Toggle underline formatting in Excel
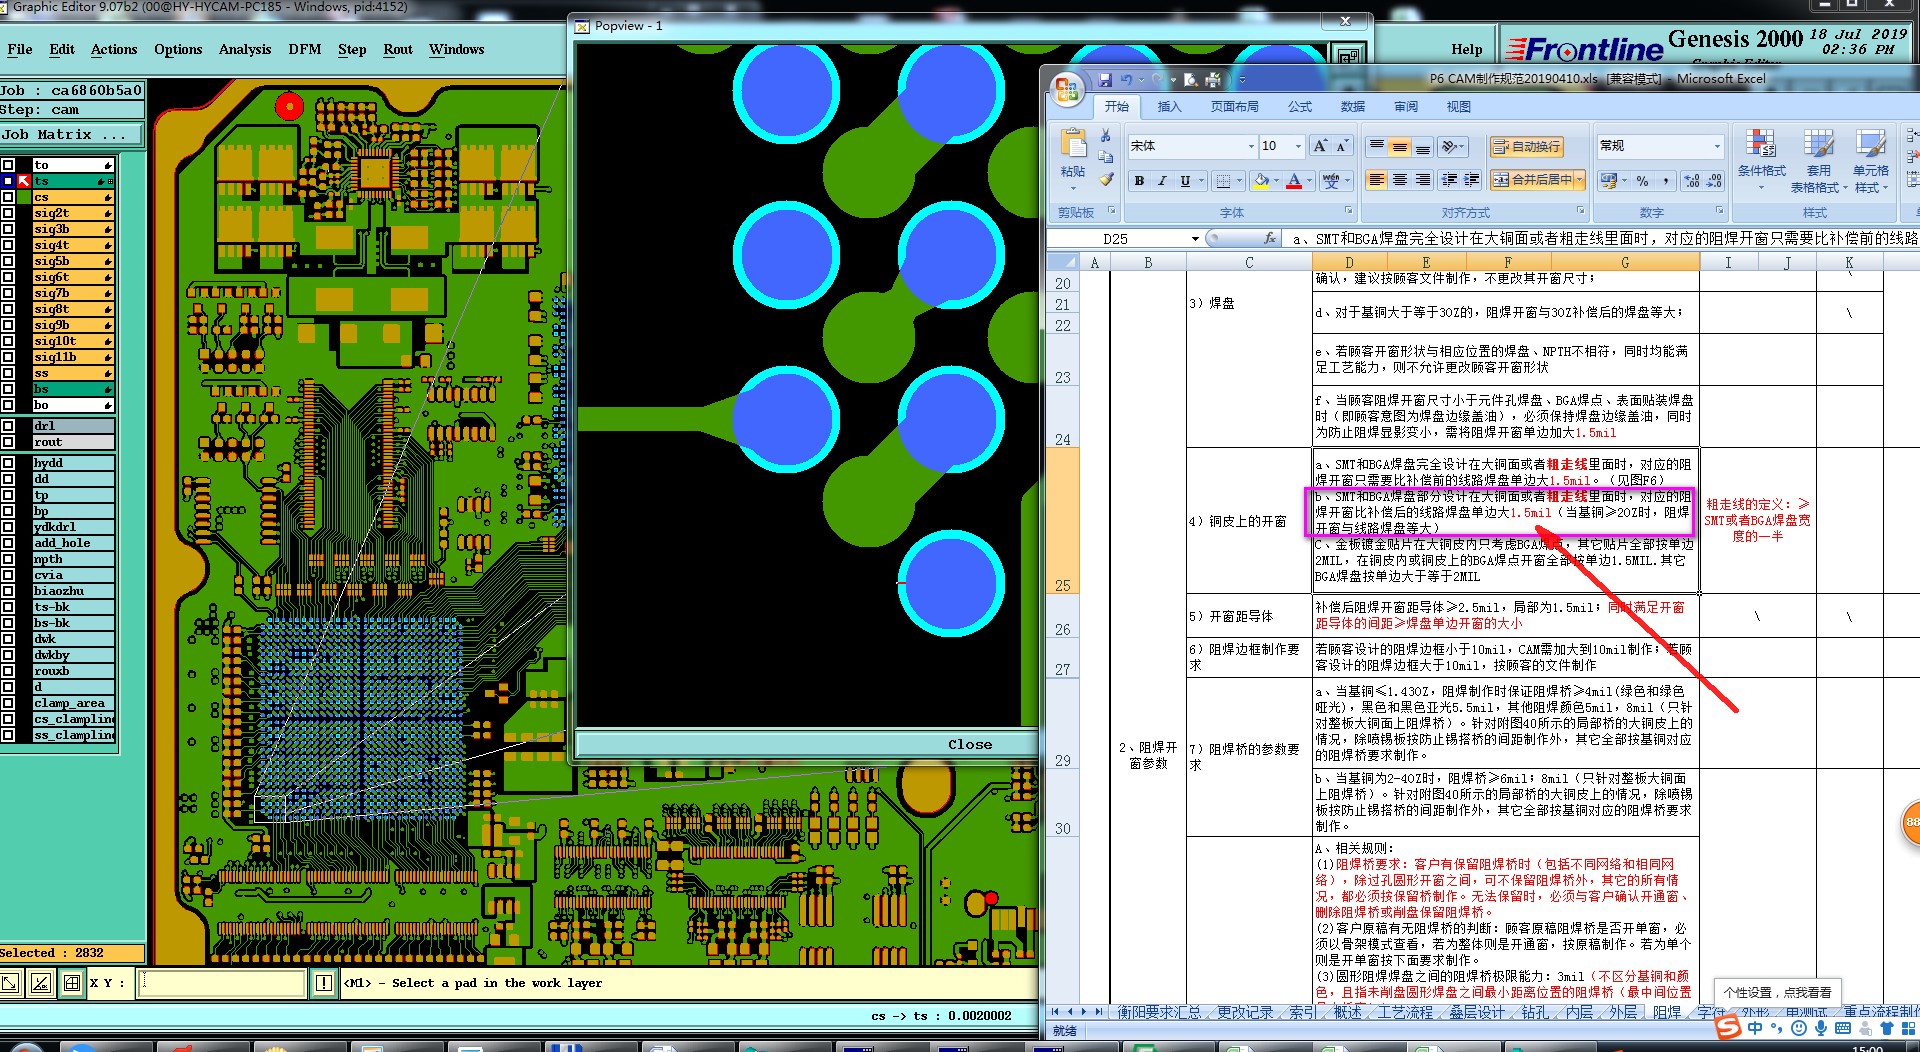1920x1052 pixels. pyautogui.click(x=1185, y=181)
